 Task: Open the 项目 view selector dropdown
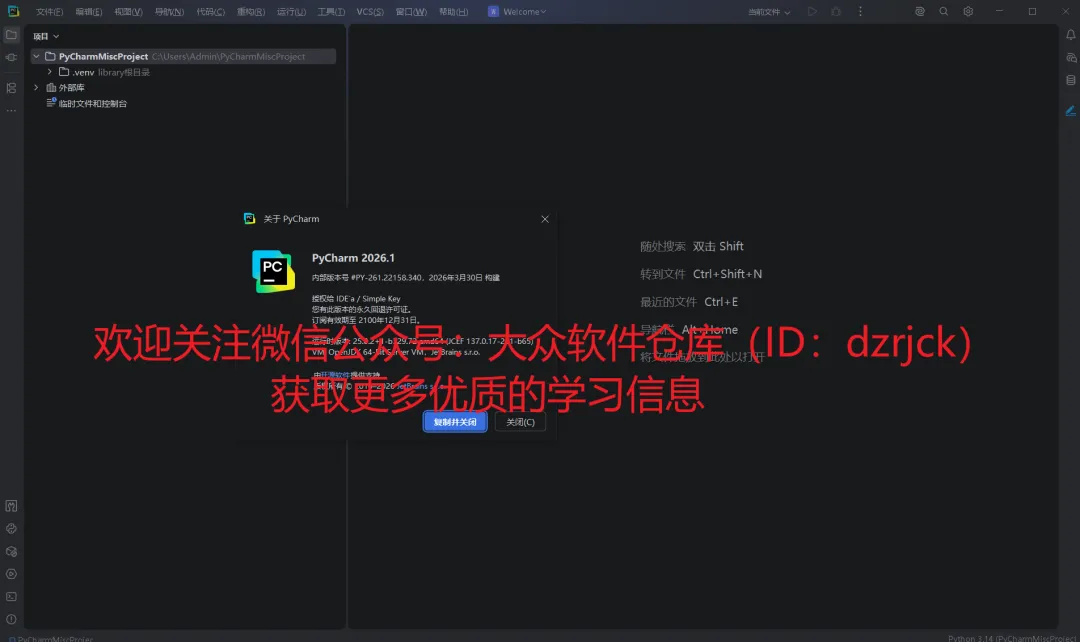[x=46, y=37]
